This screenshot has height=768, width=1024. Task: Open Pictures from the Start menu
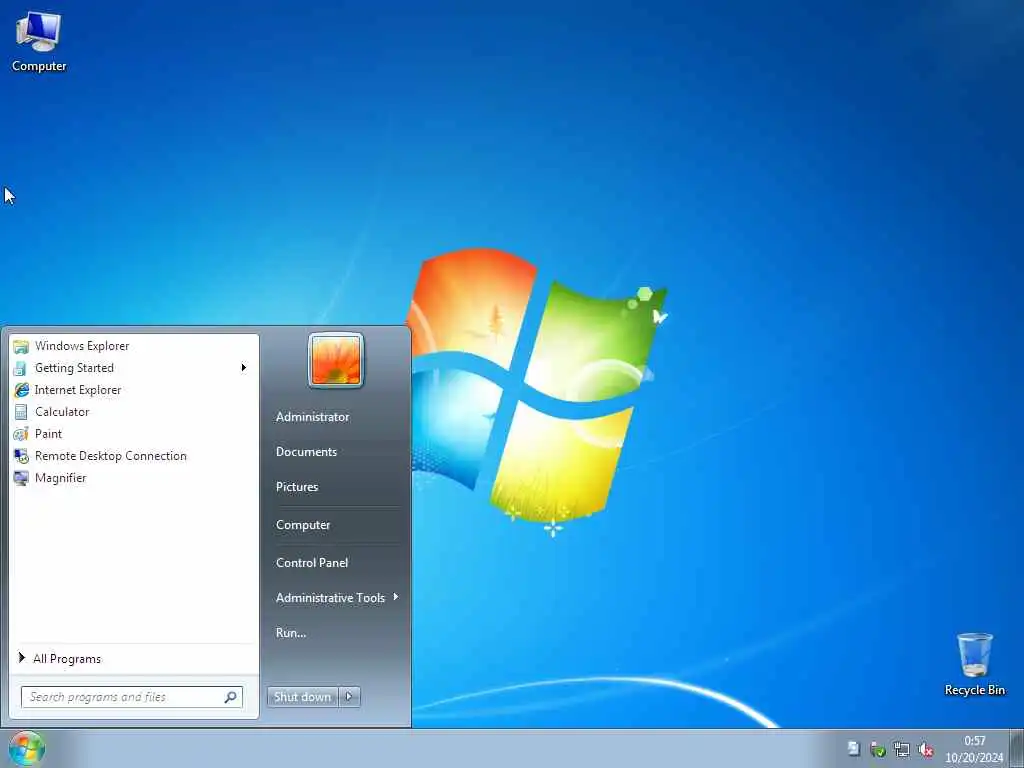point(297,487)
